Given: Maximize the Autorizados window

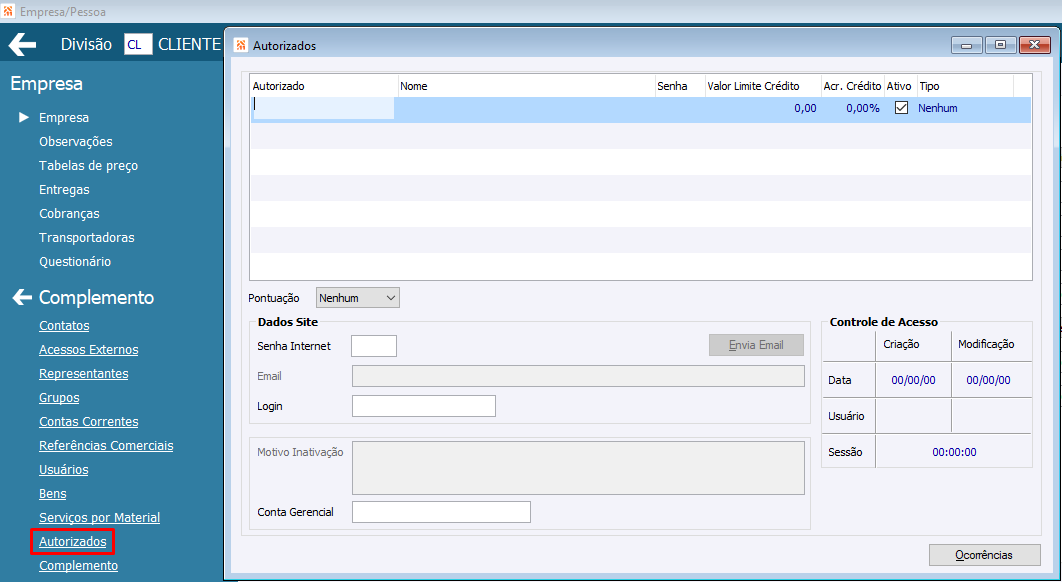Looking at the screenshot, I should (1000, 45).
